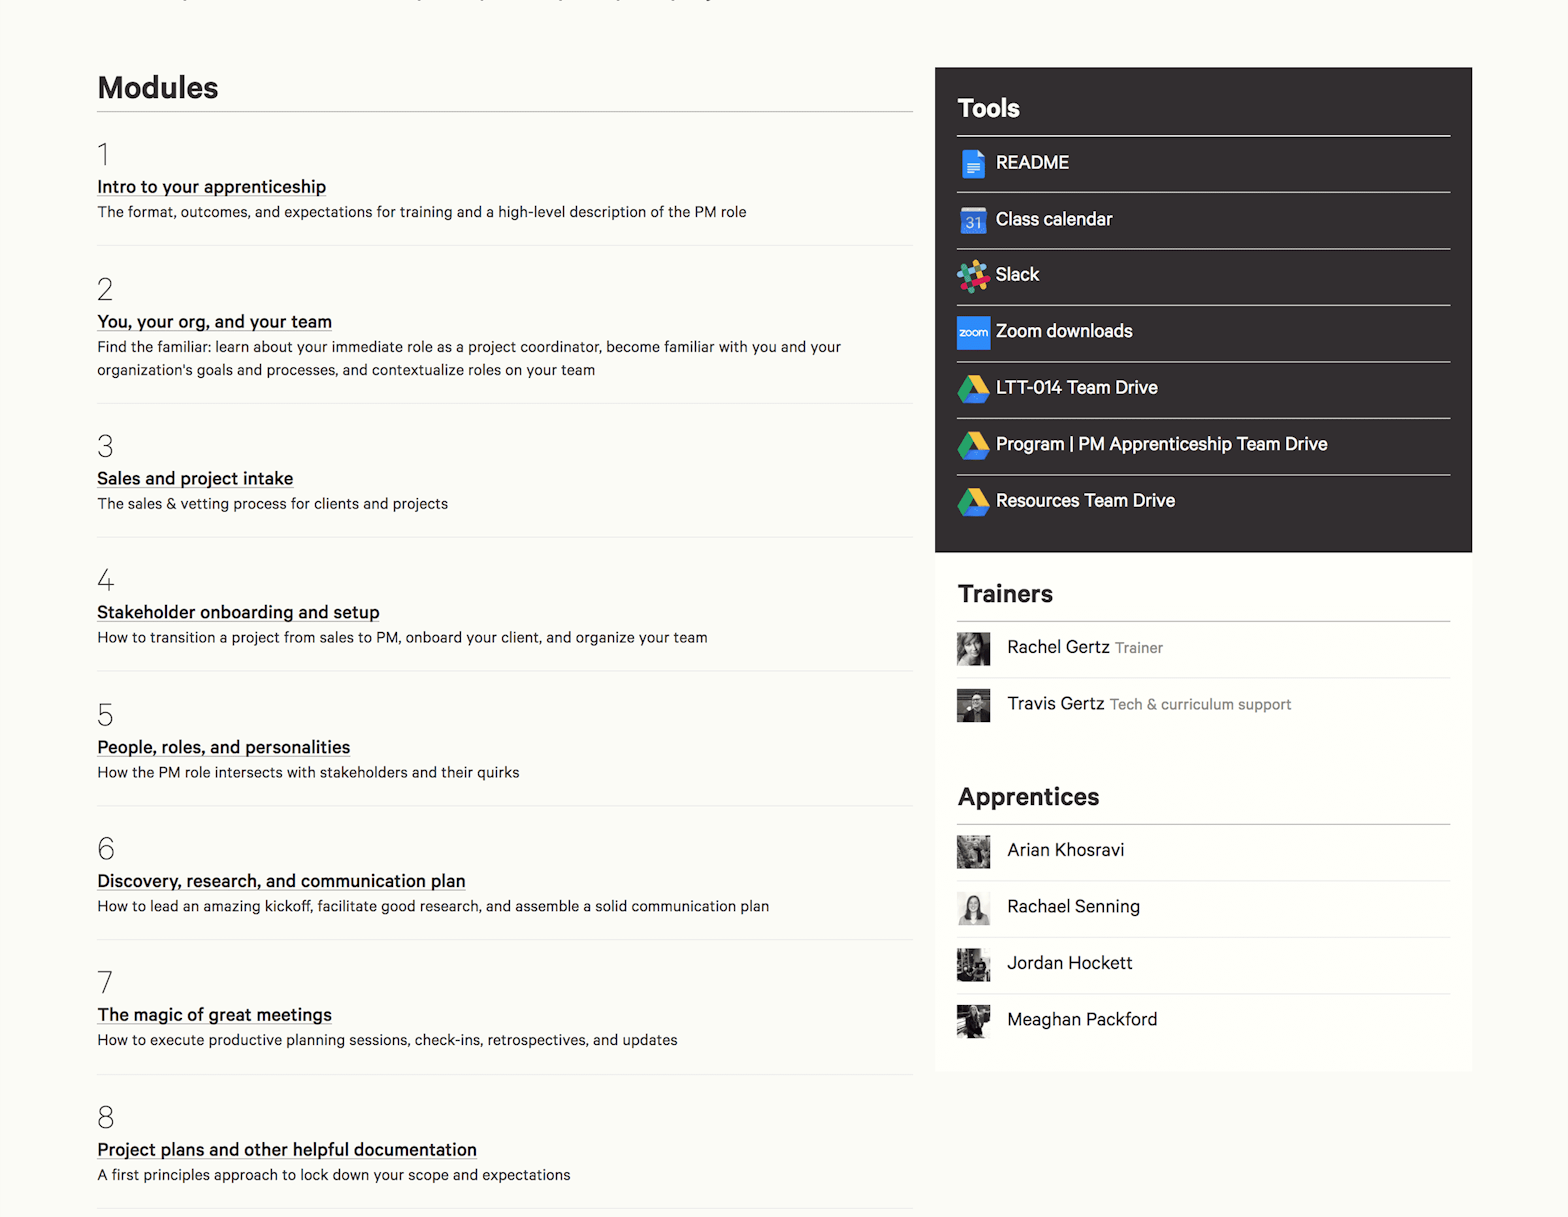The width and height of the screenshot is (1568, 1217).
Task: Open Project plans and other helpful documentation
Action: (x=287, y=1150)
